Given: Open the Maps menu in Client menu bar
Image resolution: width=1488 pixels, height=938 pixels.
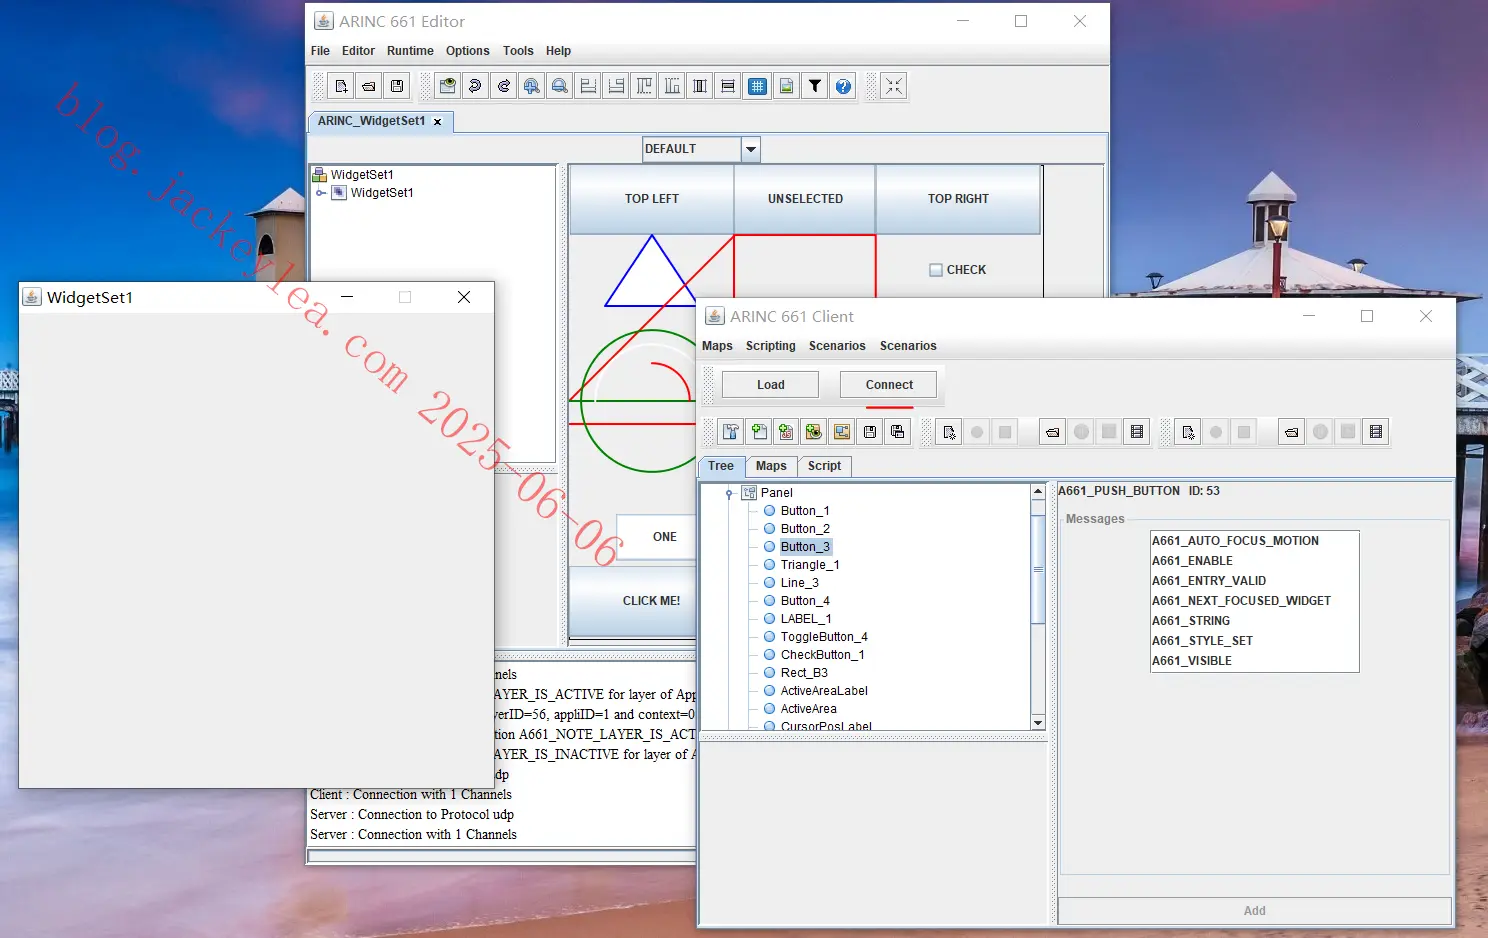Looking at the screenshot, I should tap(717, 346).
